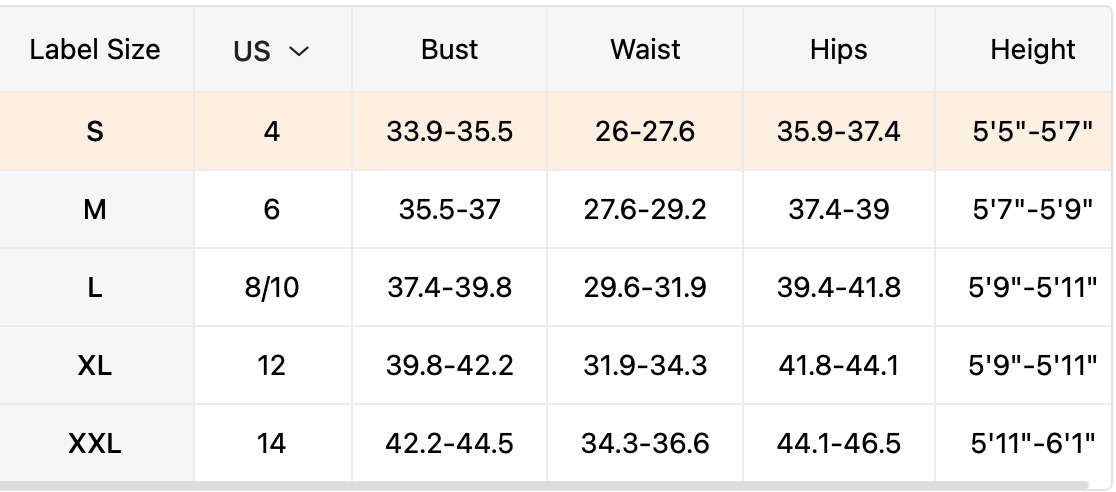Click the M label size cell
This screenshot has width=1116, height=492.
pos(95,209)
